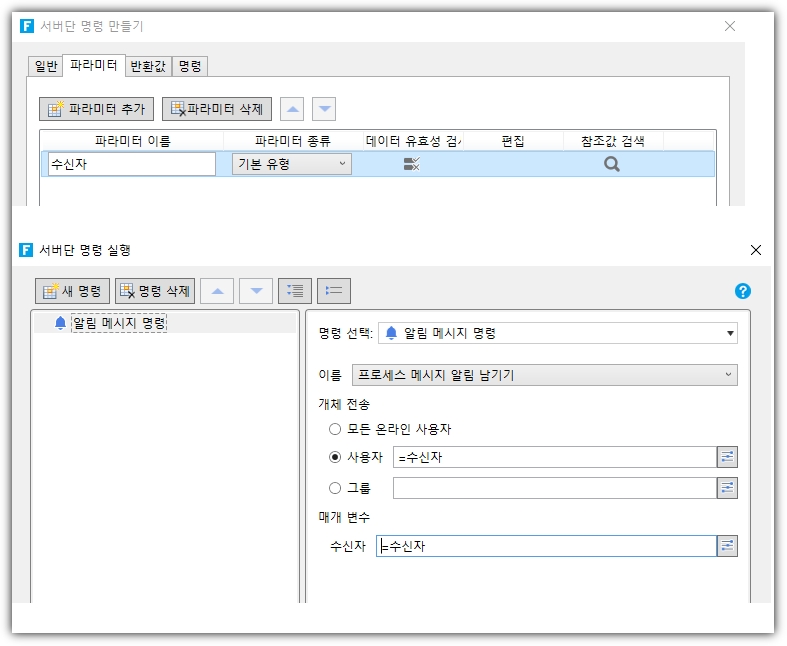This screenshot has width=787, height=646.
Task: Click the indent command icon
Action: [x=294, y=291]
